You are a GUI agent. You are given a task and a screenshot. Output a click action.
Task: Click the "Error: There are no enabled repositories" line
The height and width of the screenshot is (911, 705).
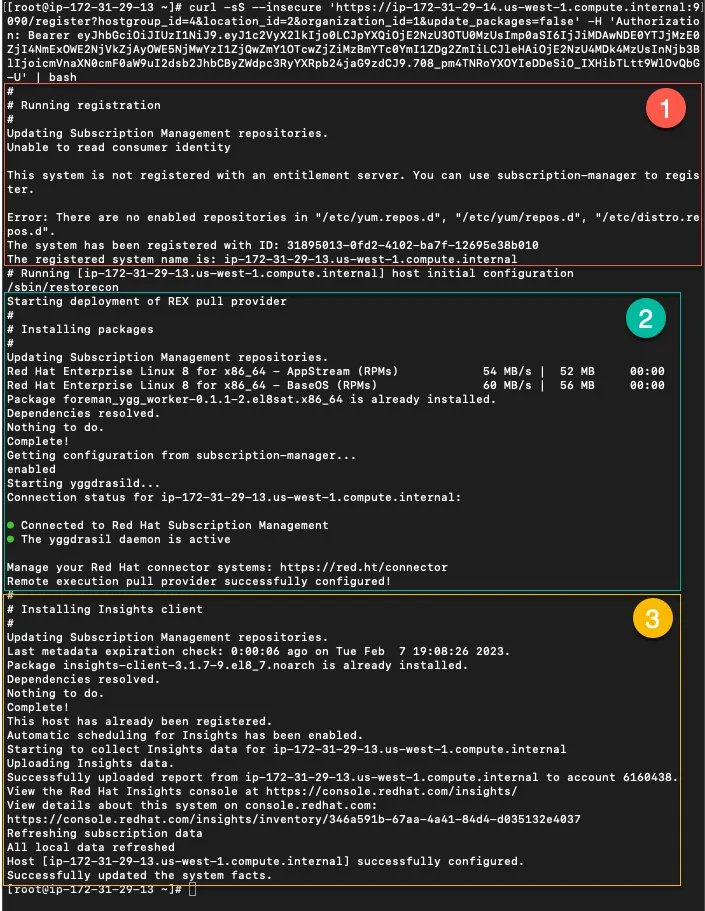pyautogui.click(x=353, y=224)
